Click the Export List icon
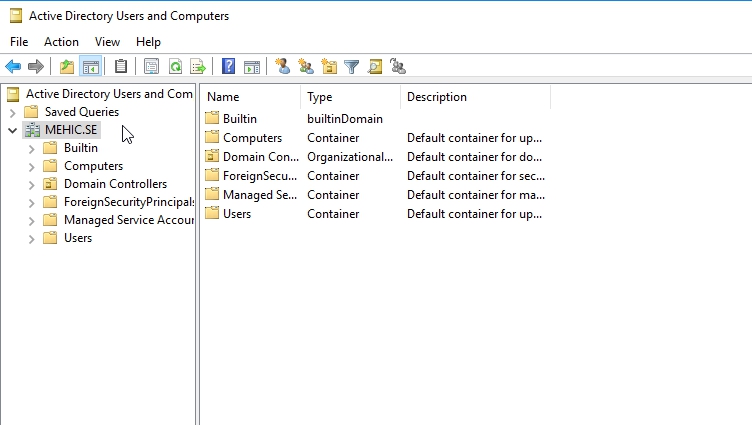 (198, 67)
